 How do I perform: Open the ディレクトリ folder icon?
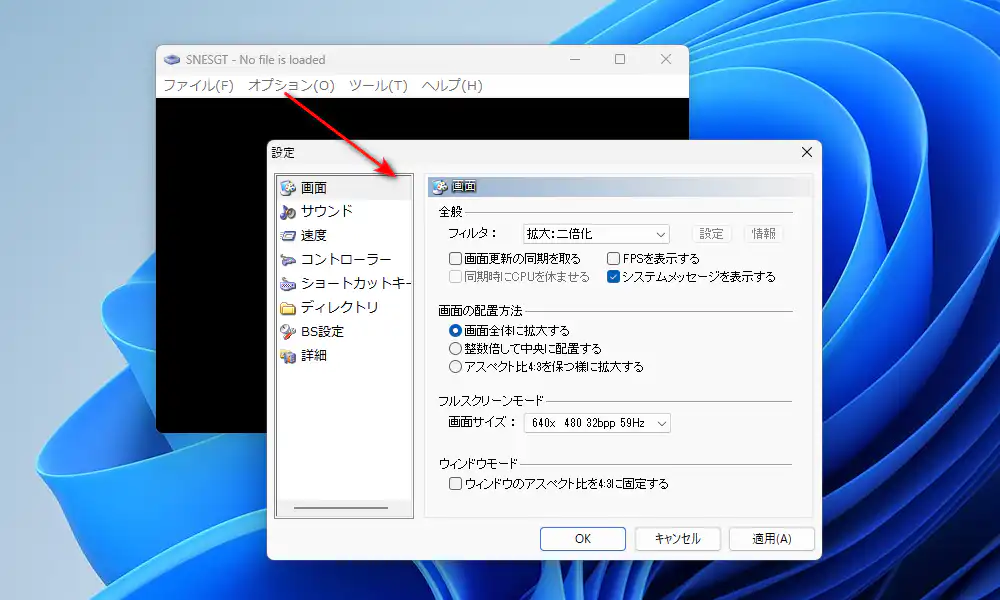(x=288, y=307)
